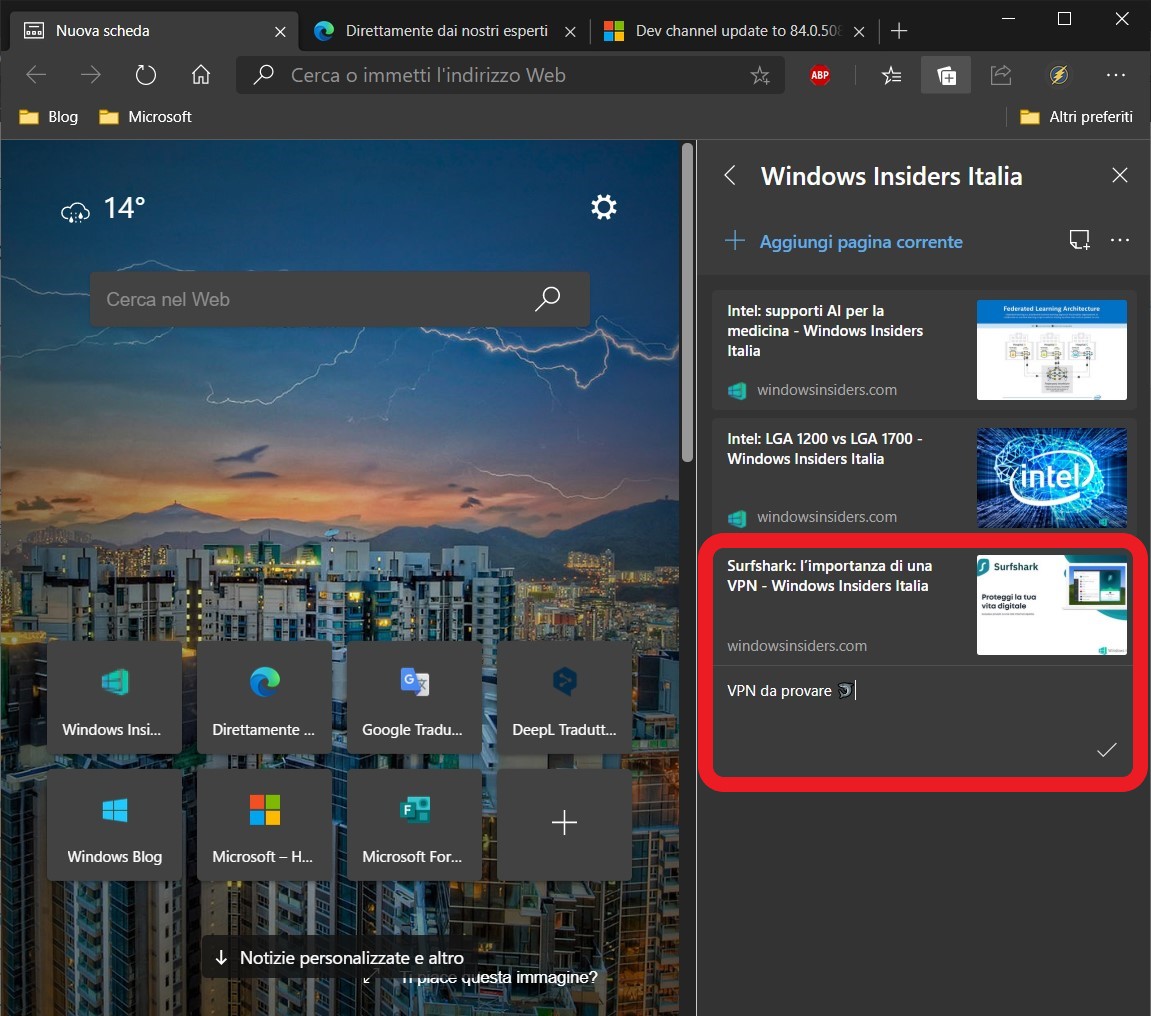
Task: Open the Share toolbar icon
Action: click(1001, 75)
